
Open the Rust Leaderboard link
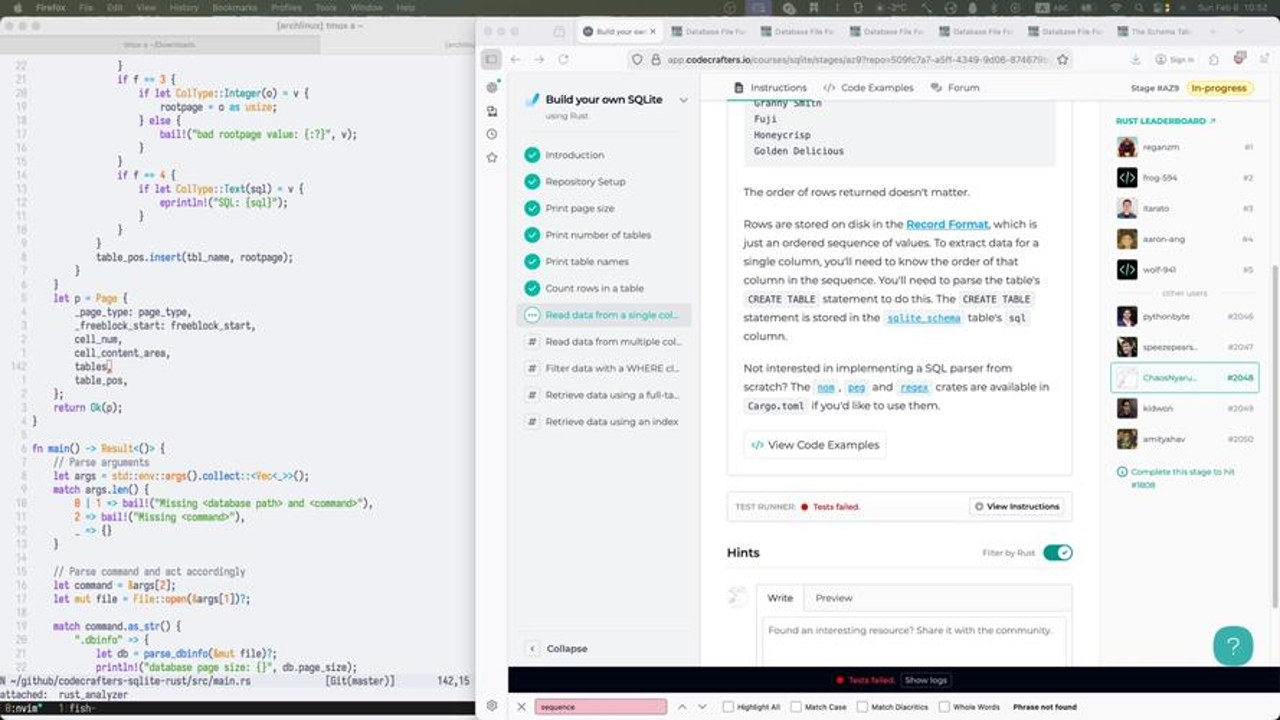1165,121
